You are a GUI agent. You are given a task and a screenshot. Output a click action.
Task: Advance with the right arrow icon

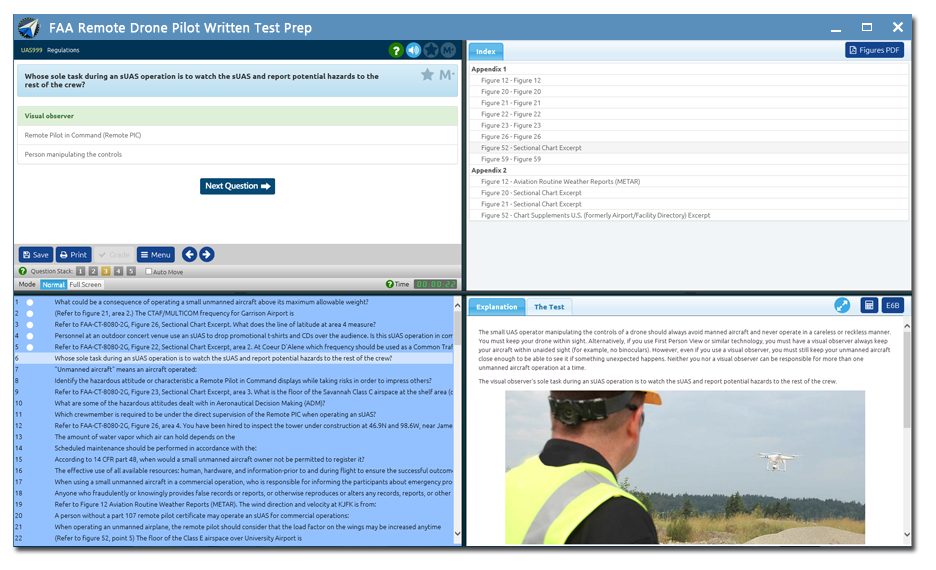coord(206,255)
